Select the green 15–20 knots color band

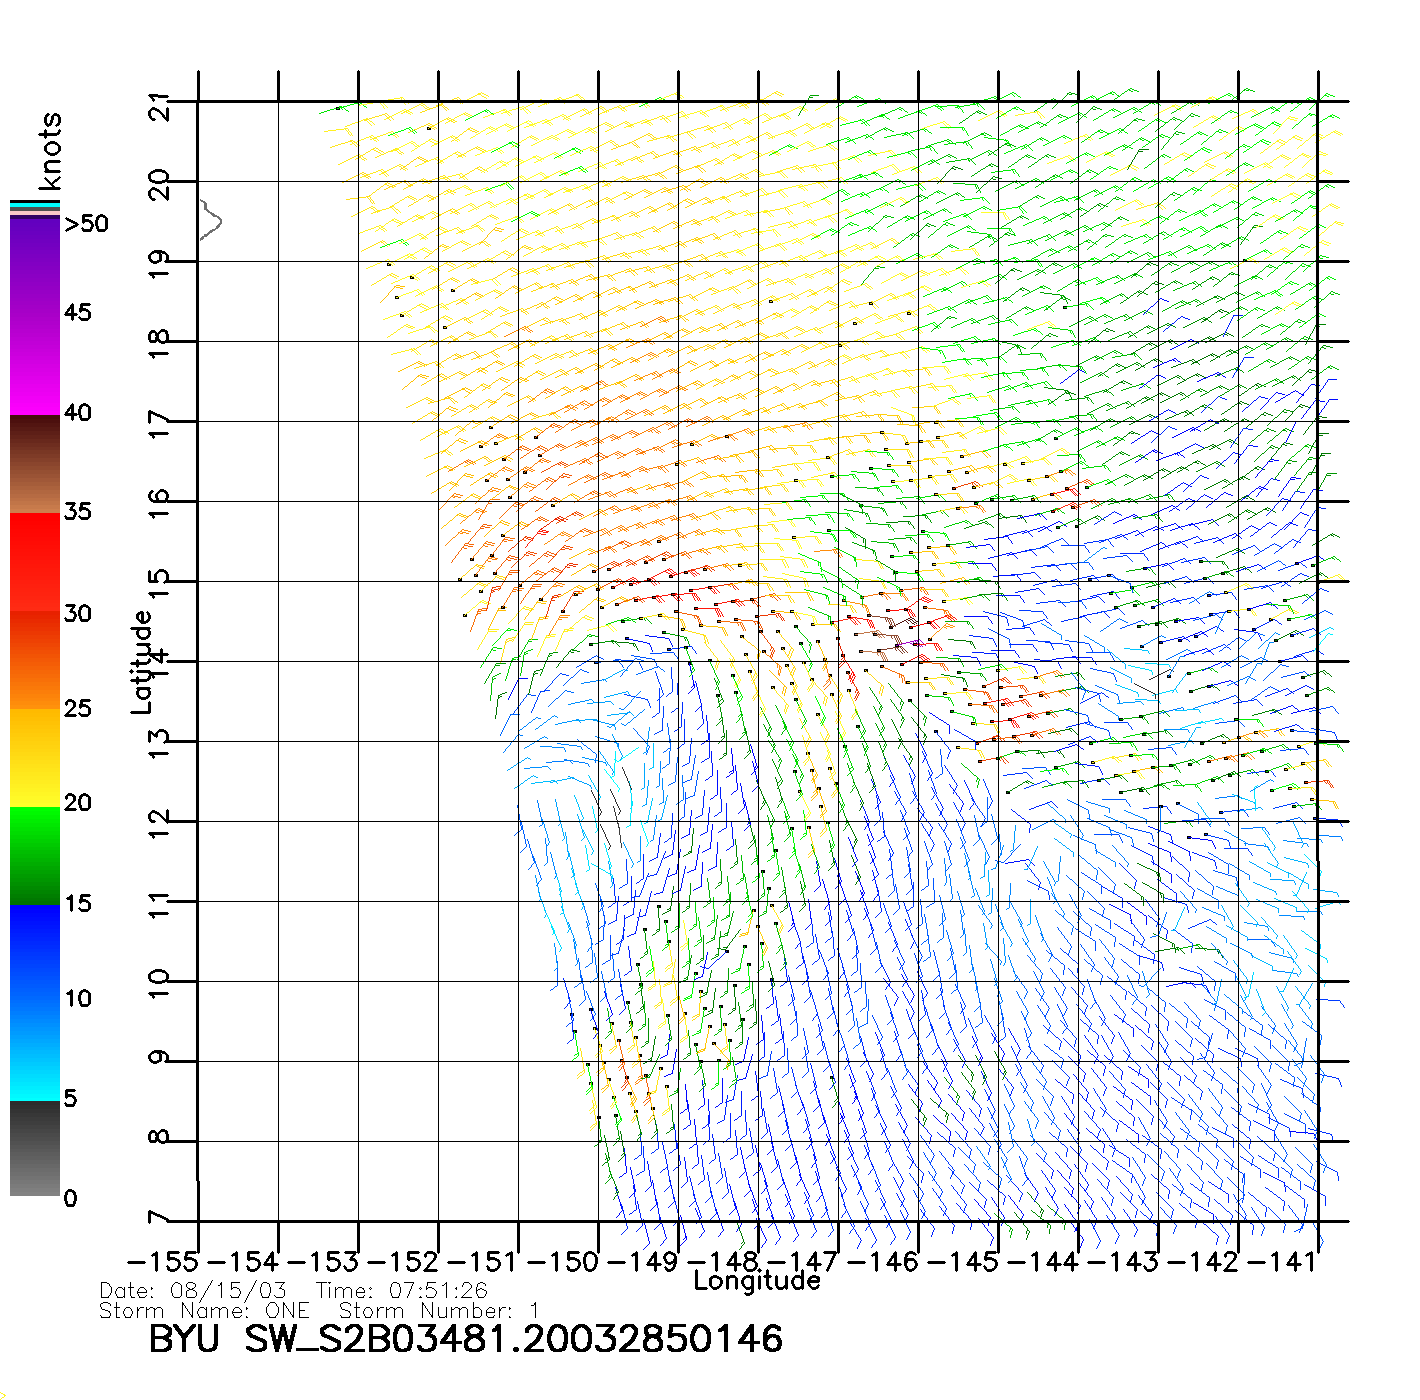[35, 855]
